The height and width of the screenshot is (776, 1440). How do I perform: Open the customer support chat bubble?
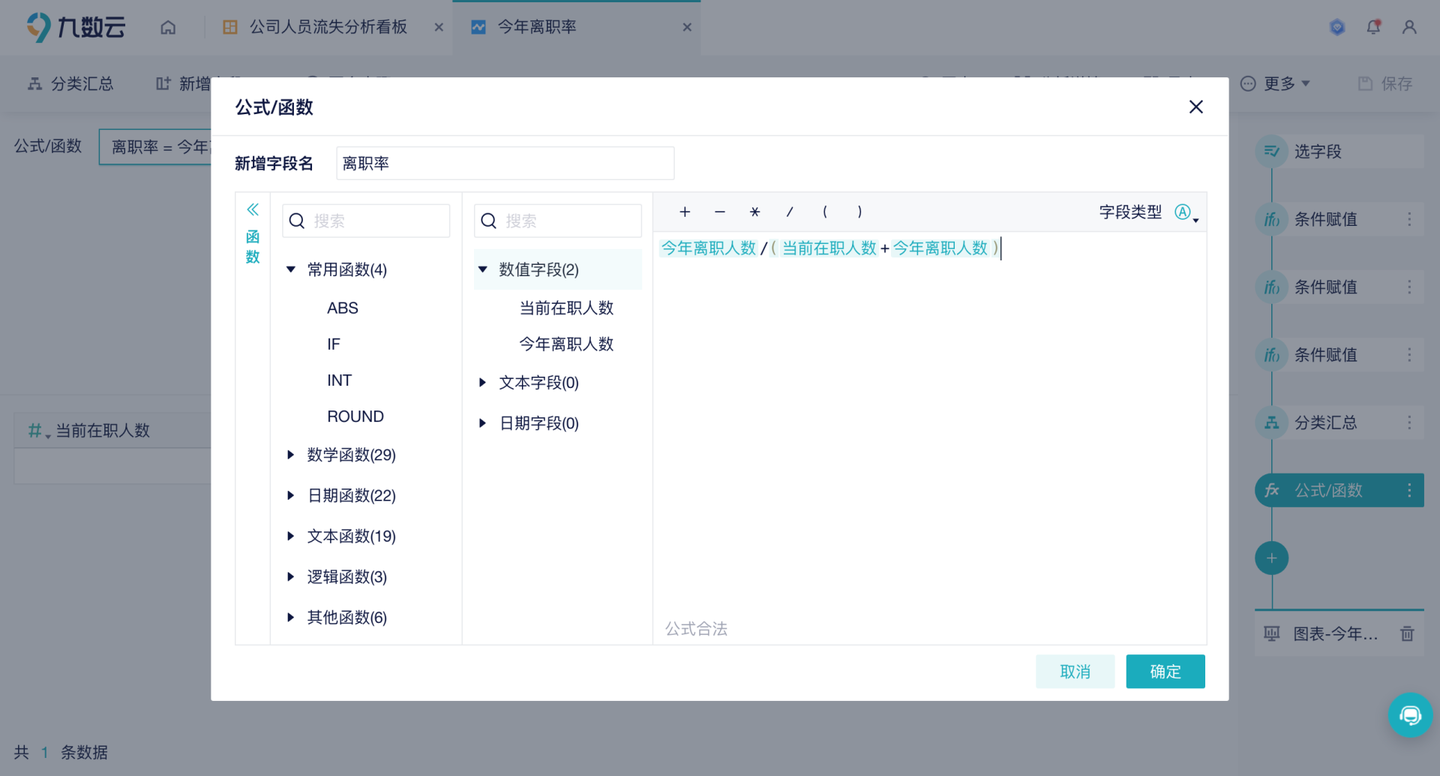pos(1411,715)
